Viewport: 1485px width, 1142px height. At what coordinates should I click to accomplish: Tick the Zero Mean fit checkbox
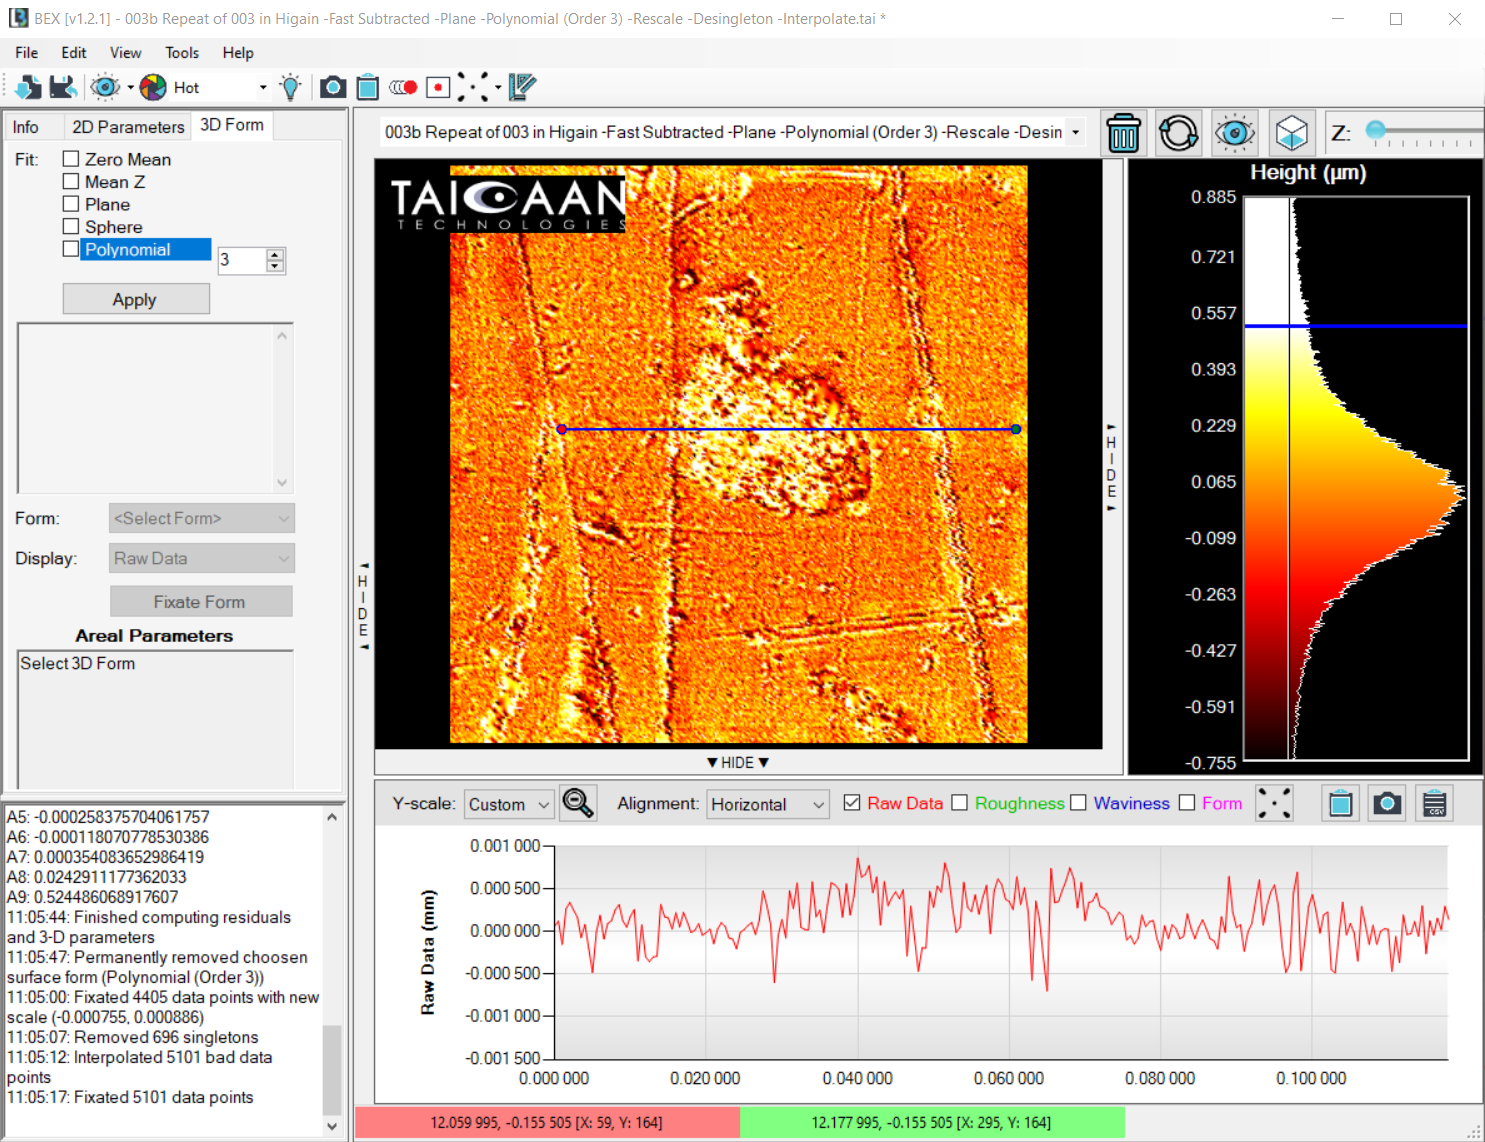click(x=71, y=159)
